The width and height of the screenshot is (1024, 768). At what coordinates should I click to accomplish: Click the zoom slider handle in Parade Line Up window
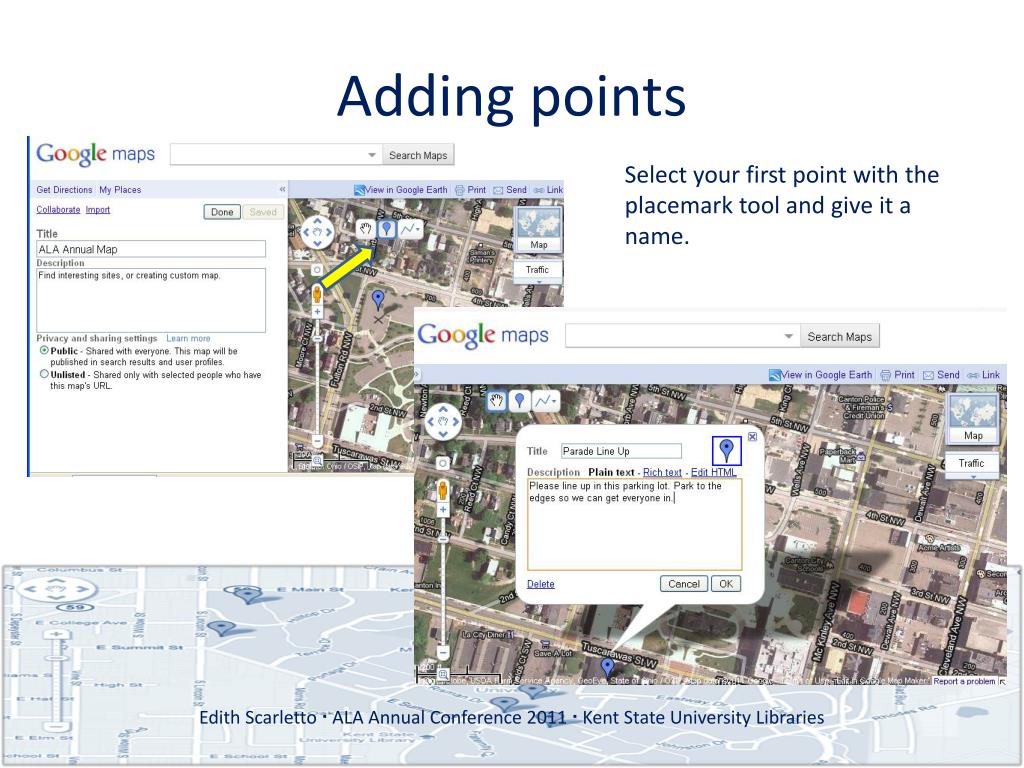point(443,540)
